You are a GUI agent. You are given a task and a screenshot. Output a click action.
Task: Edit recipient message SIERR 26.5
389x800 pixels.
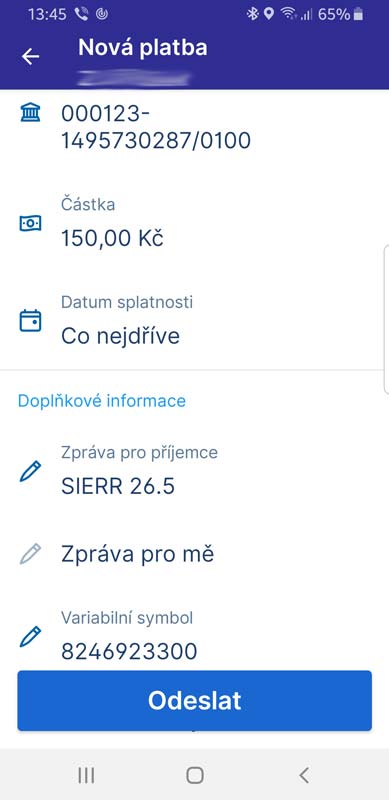[194, 471]
